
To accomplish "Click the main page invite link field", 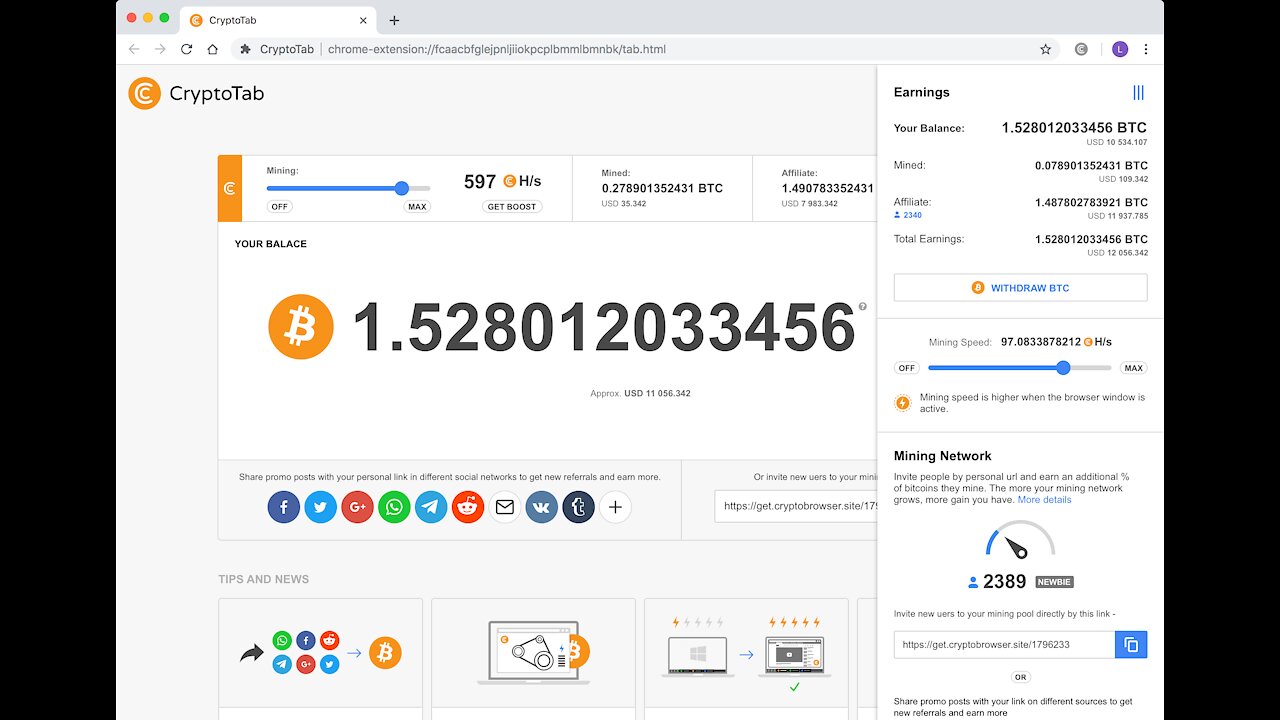I will point(795,506).
